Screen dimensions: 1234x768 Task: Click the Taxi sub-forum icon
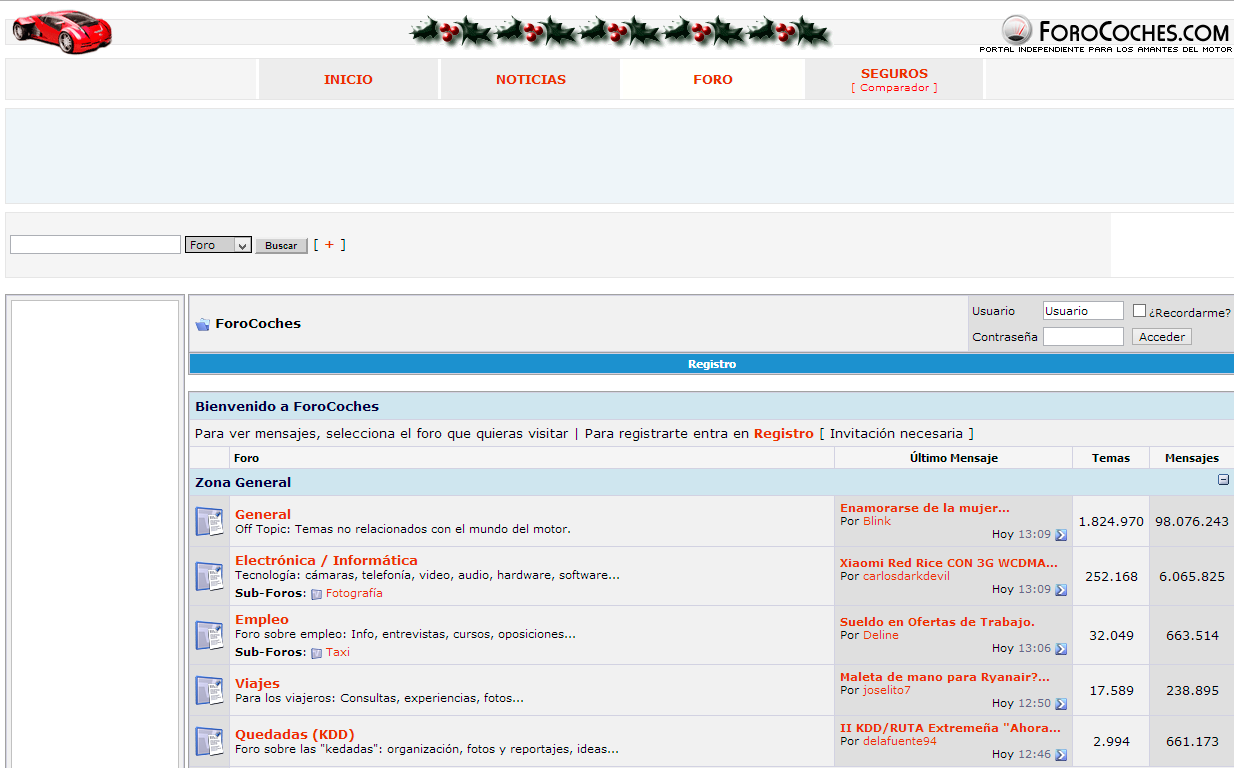pyautogui.click(x=316, y=653)
